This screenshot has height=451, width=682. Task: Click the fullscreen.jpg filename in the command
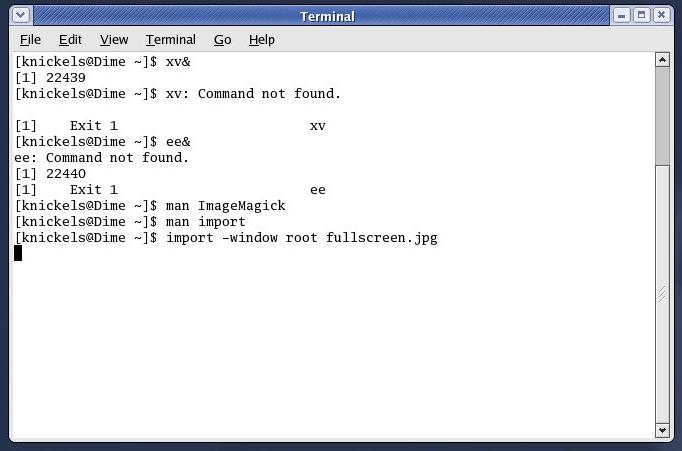click(x=382, y=238)
